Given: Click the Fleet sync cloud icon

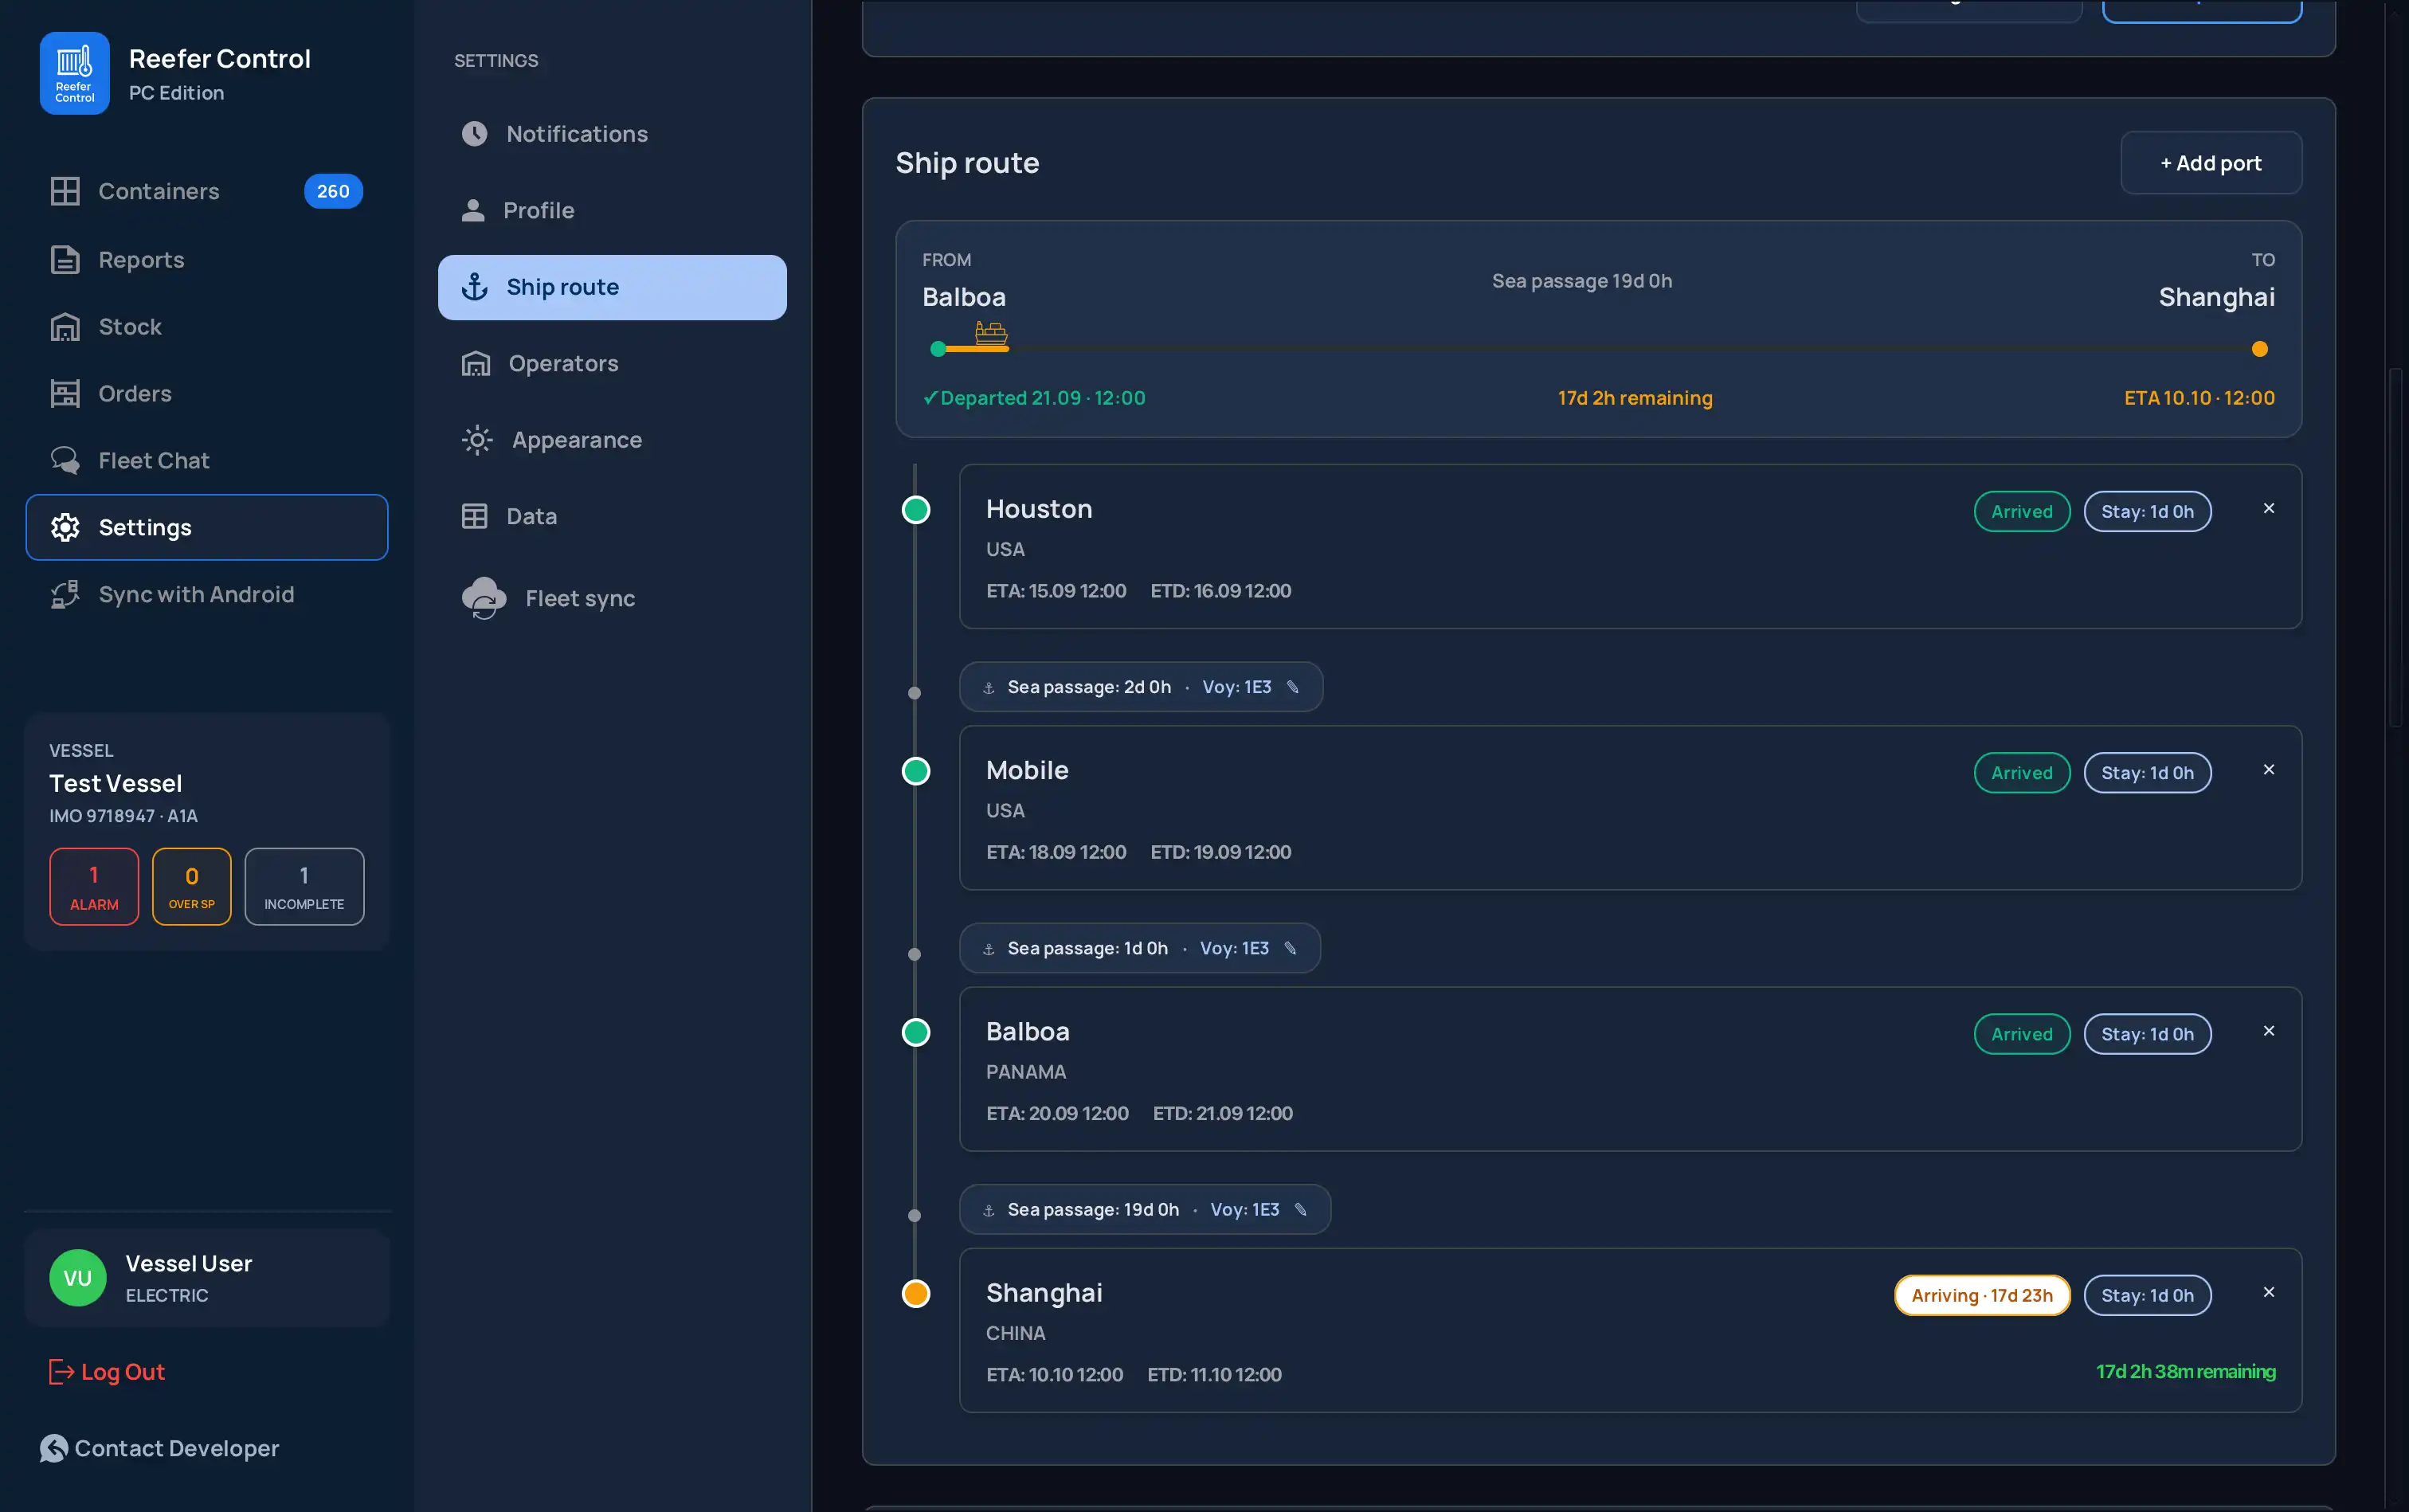Looking at the screenshot, I should click(484, 598).
